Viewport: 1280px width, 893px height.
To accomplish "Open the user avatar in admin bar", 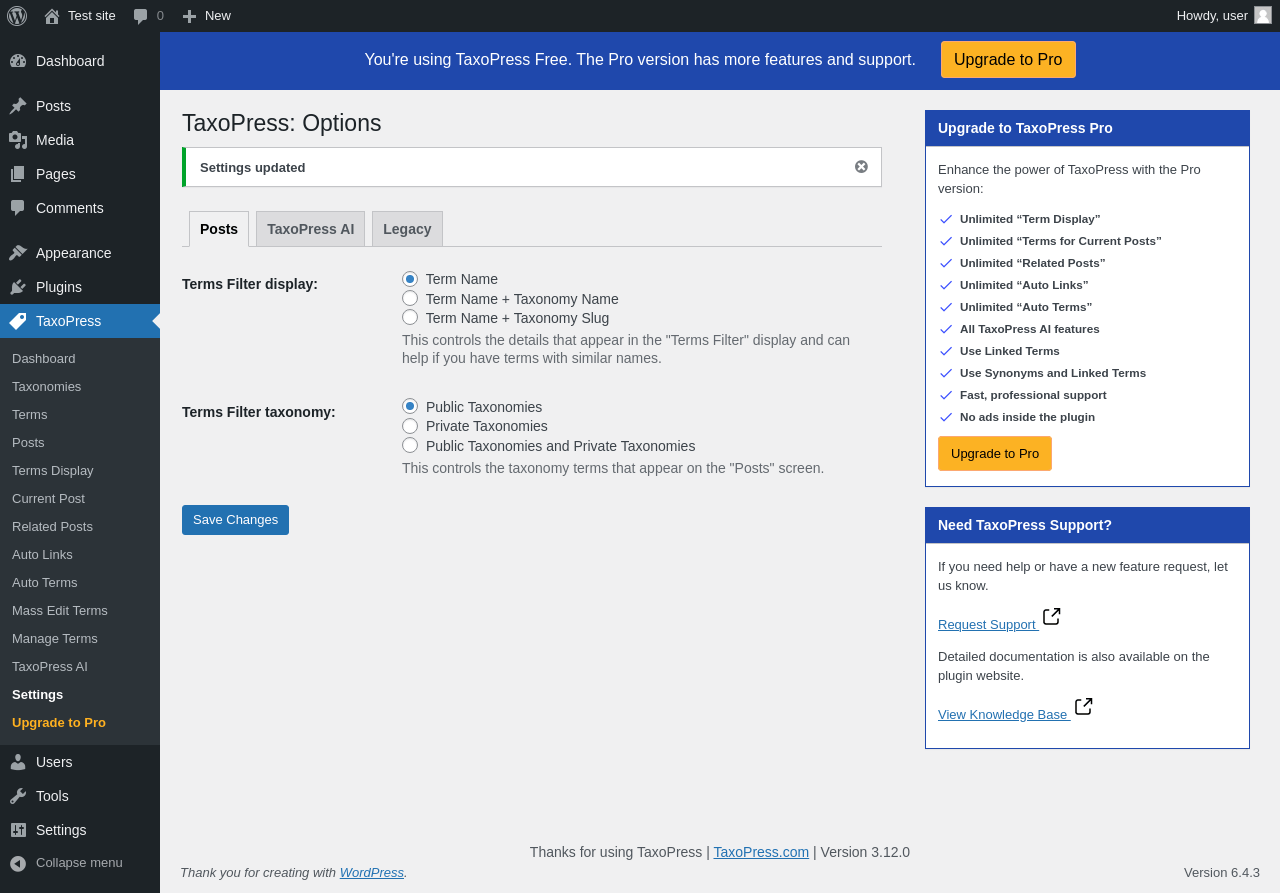I will pos(1263,15).
